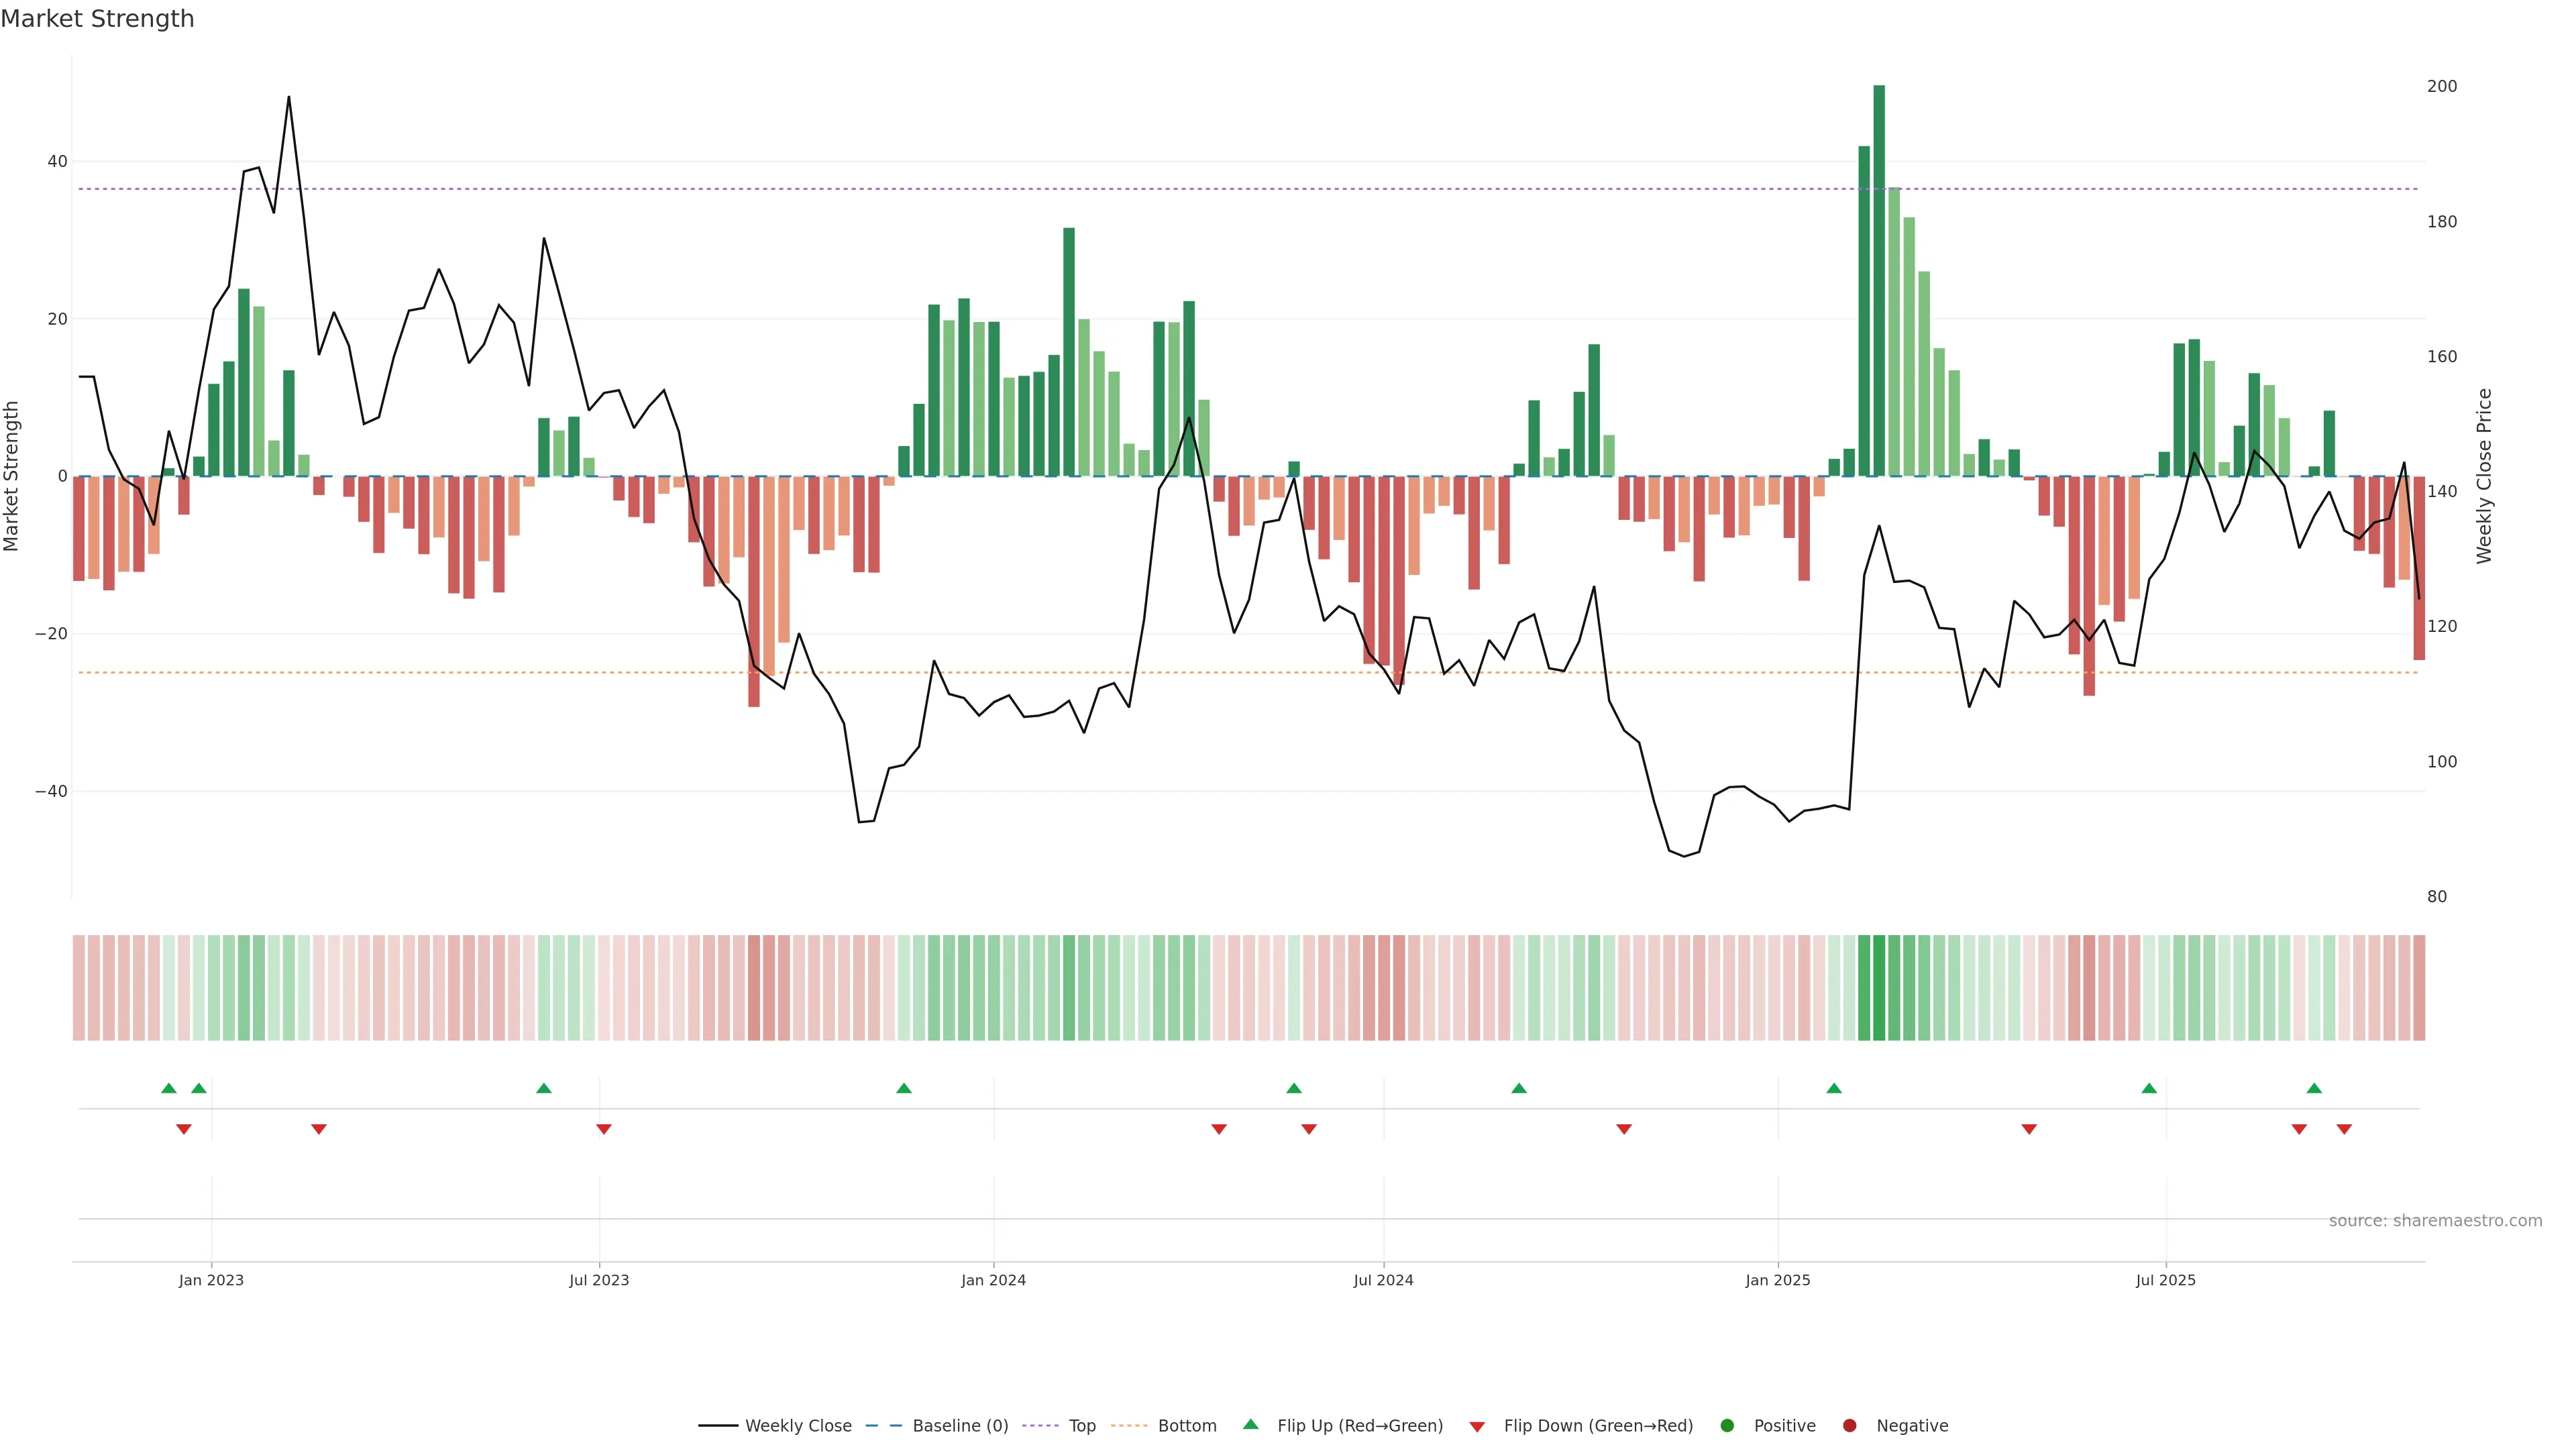The width and height of the screenshot is (2576, 1449).
Task: Click flip-down marker just after Jul 2023
Action: point(604,1129)
